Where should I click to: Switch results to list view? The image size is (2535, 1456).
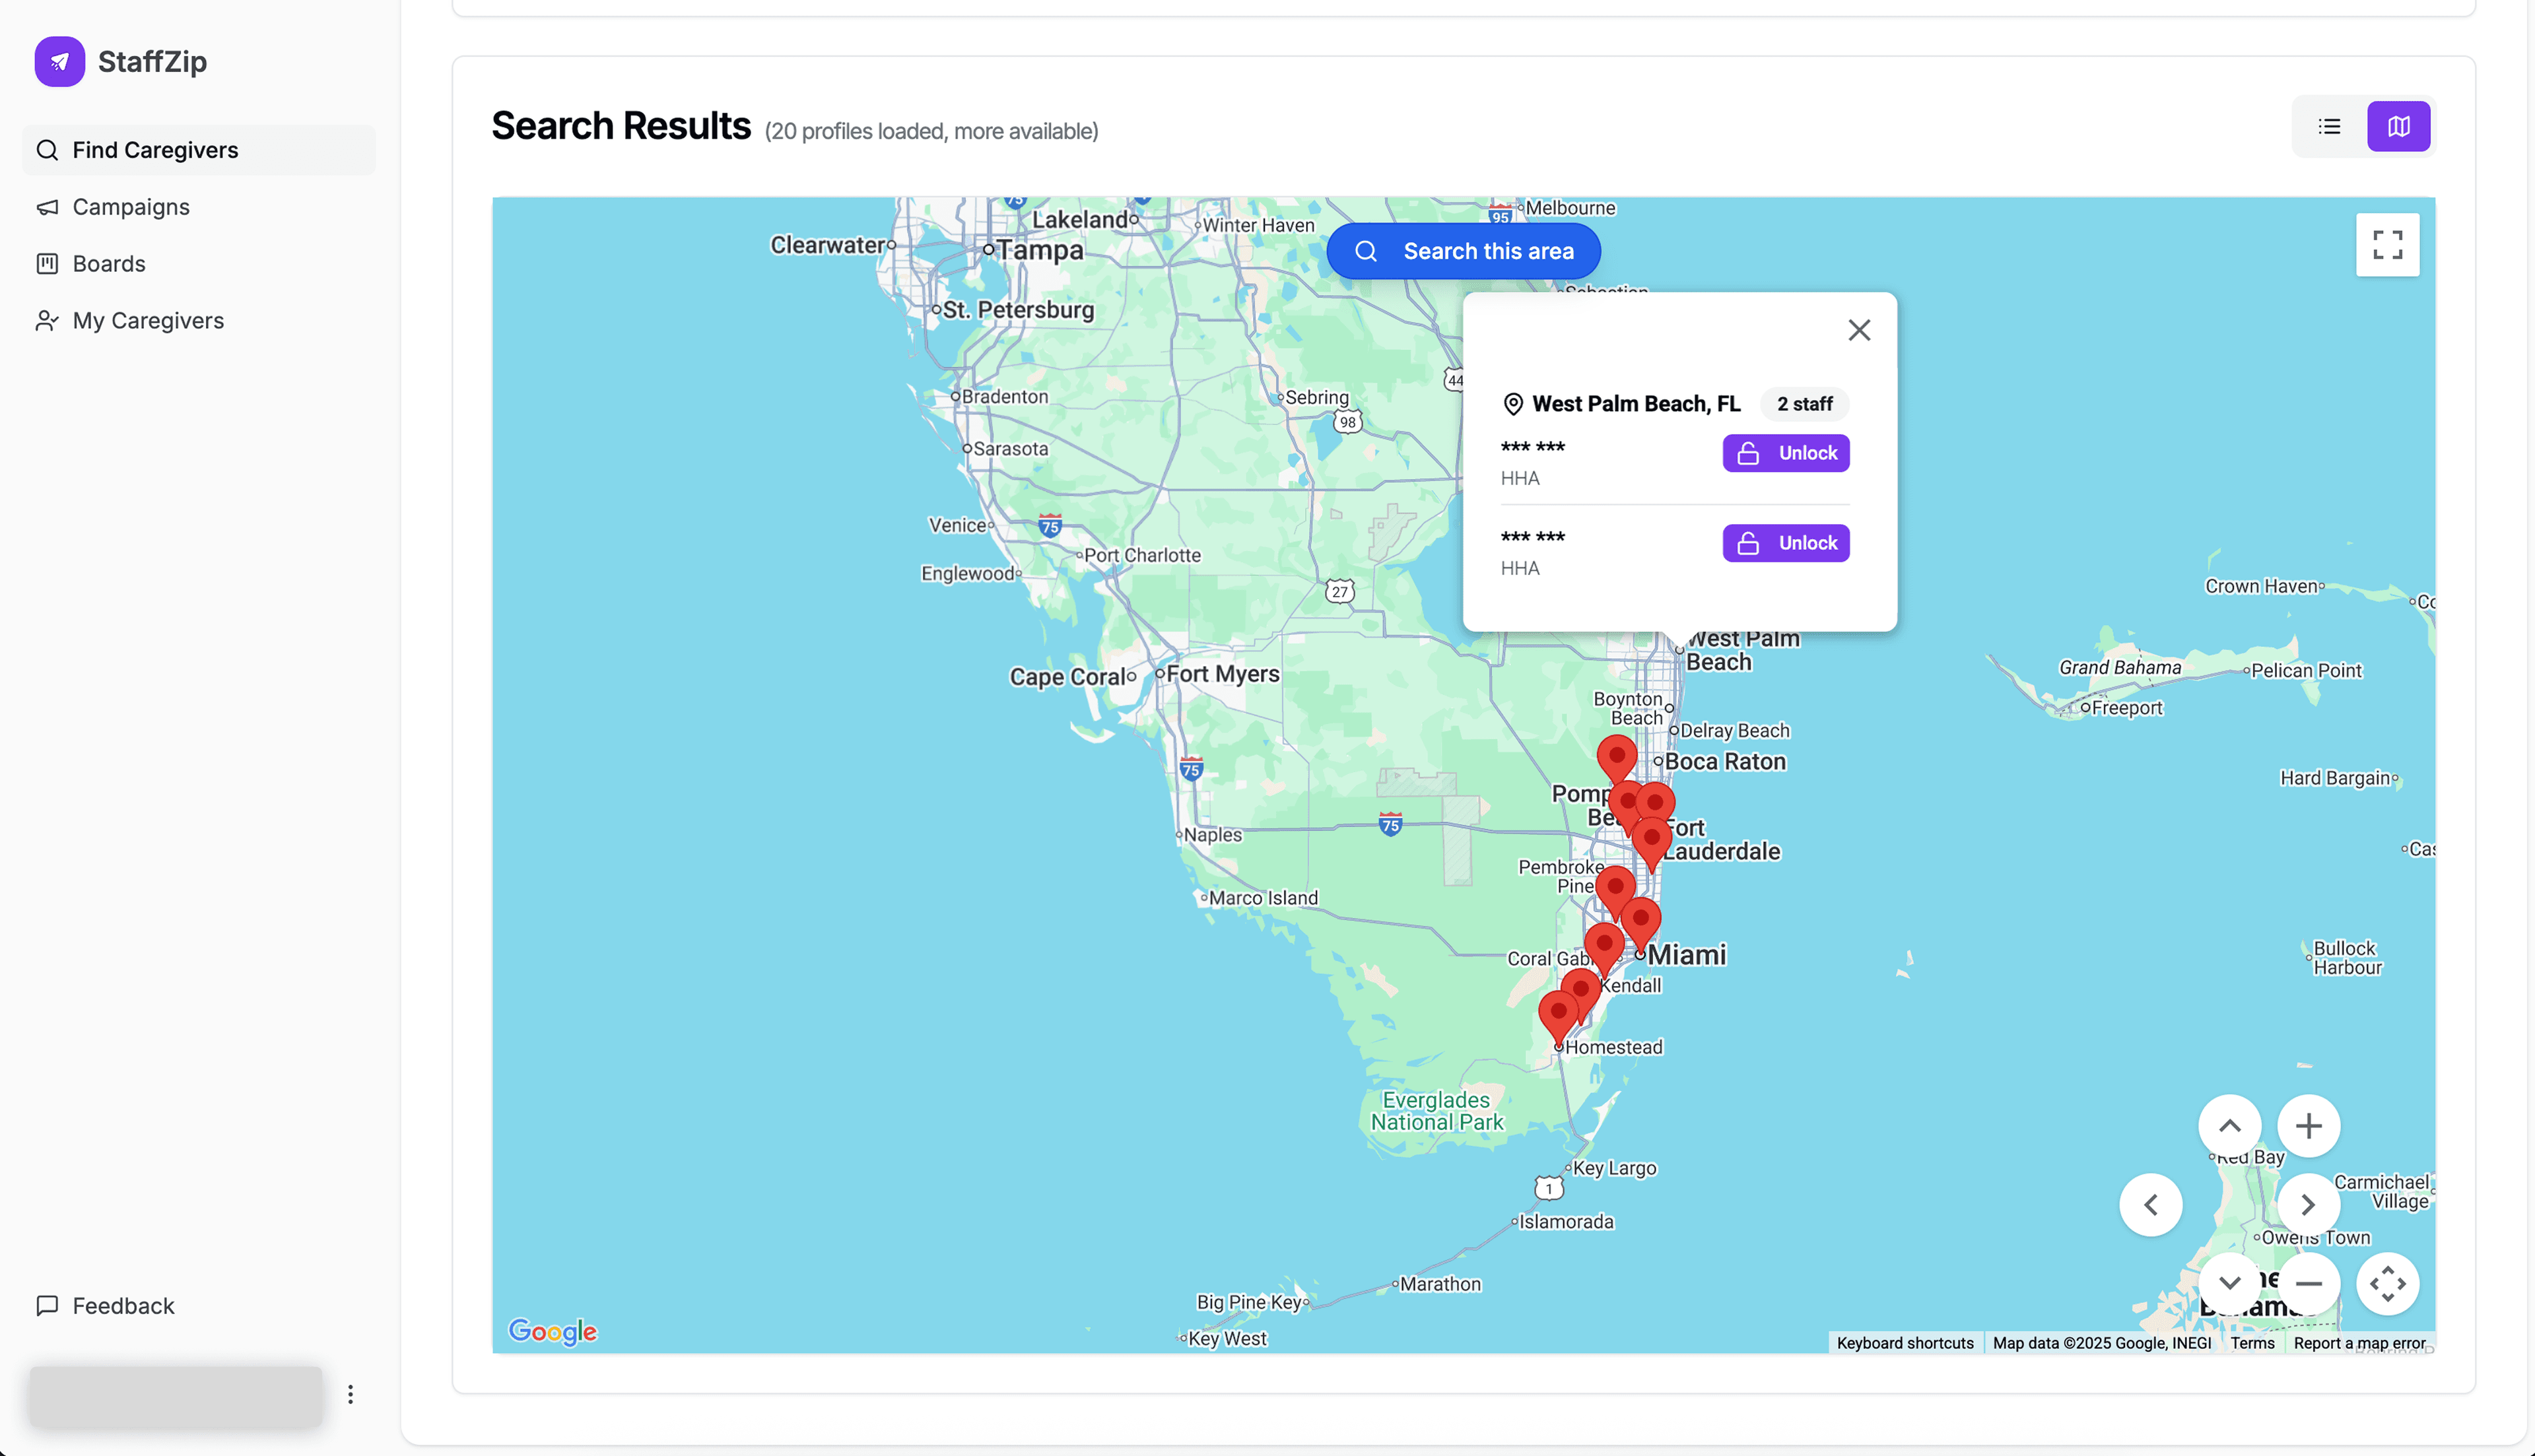(x=2329, y=126)
